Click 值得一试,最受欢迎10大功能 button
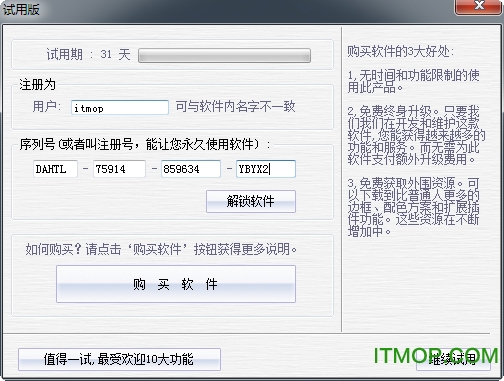Screen dimensions: 504x381 [119, 359]
